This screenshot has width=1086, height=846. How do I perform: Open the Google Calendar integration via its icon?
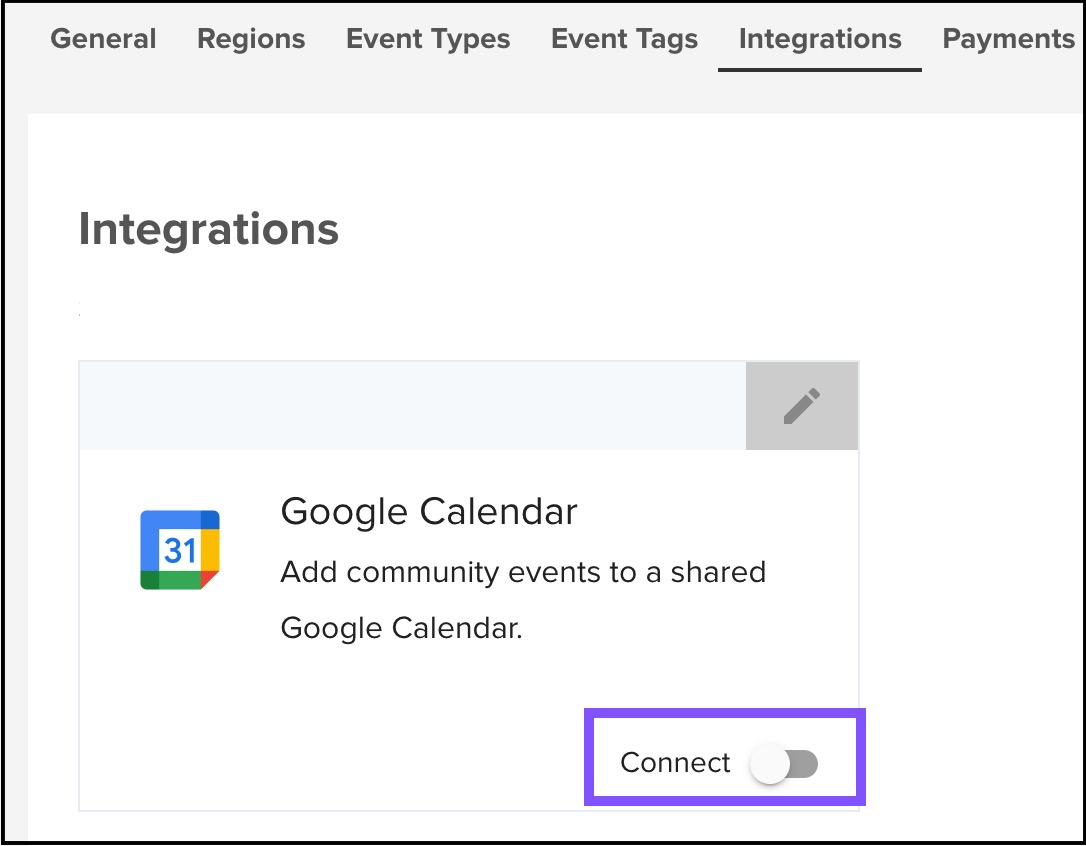click(180, 549)
